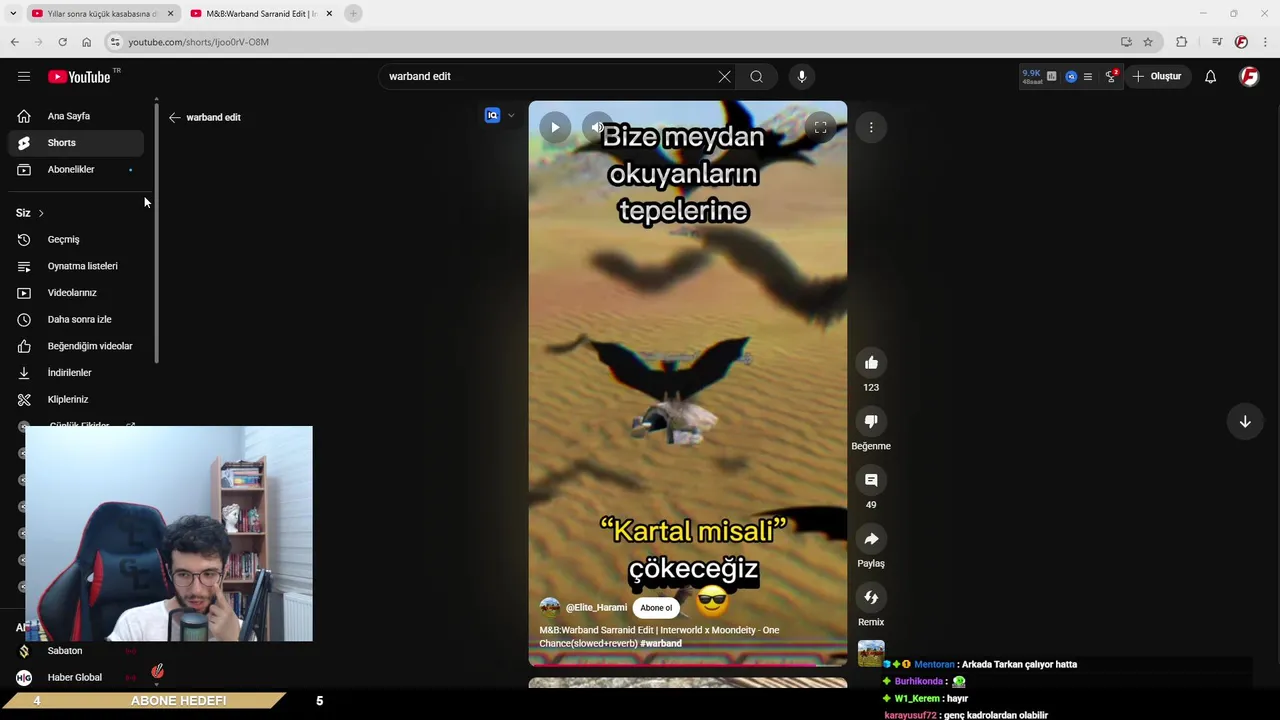Open the extension list menu icon in header
Viewport: 1280px width, 720px height.
pos(1088,76)
